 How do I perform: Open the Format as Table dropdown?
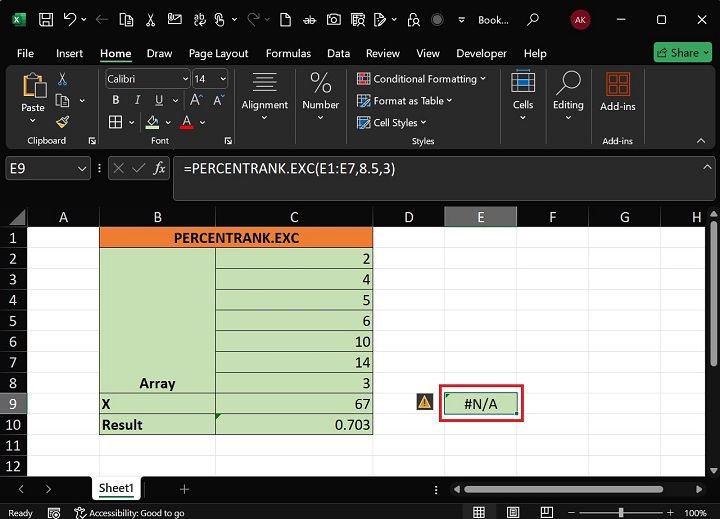405,101
